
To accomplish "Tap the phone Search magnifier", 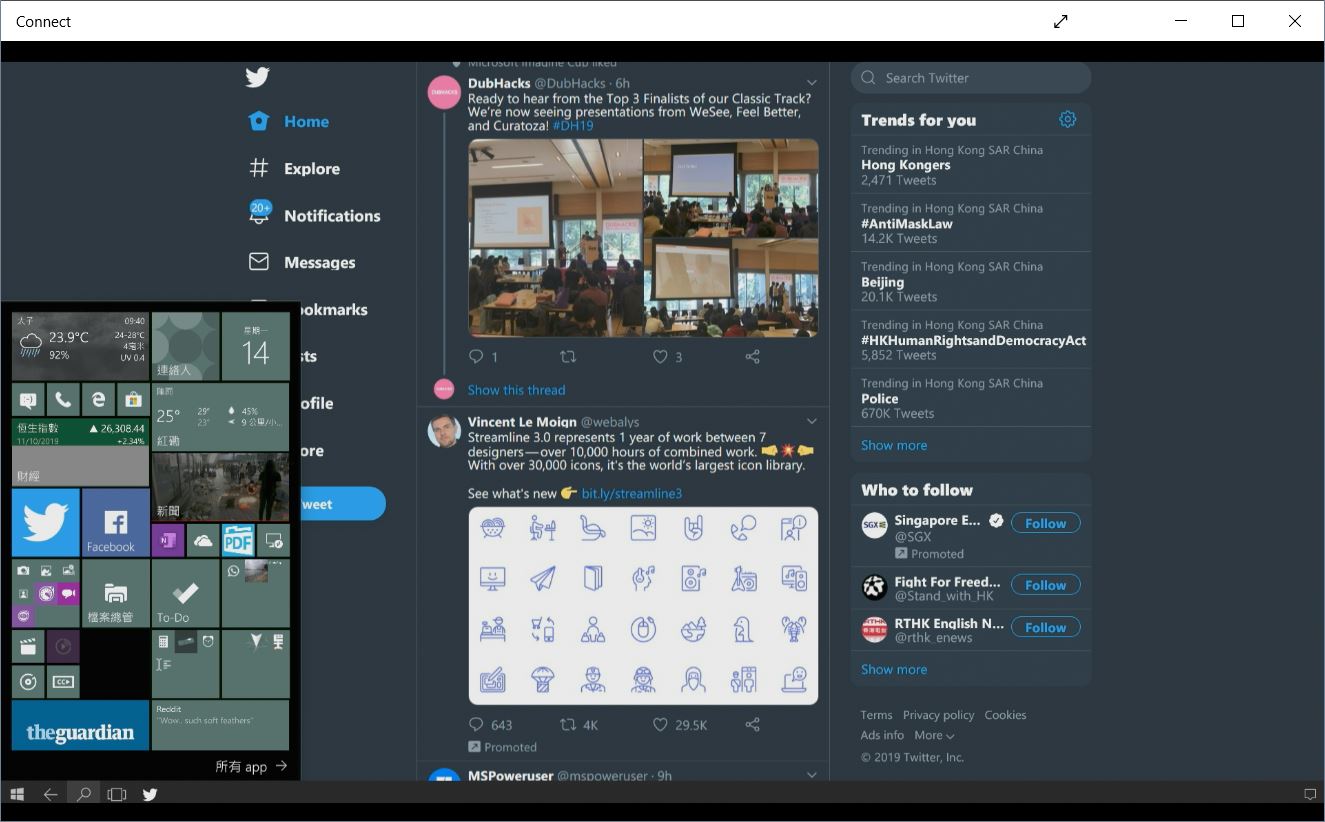I will (x=84, y=794).
